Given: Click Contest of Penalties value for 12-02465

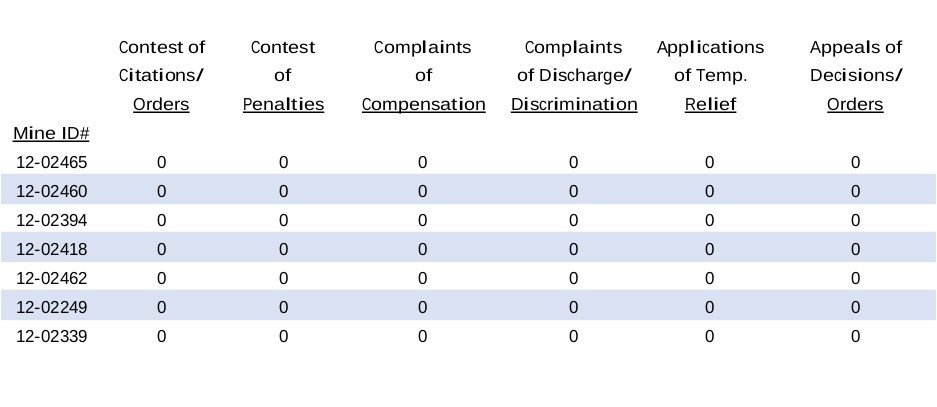Looking at the screenshot, I should click(283, 162).
